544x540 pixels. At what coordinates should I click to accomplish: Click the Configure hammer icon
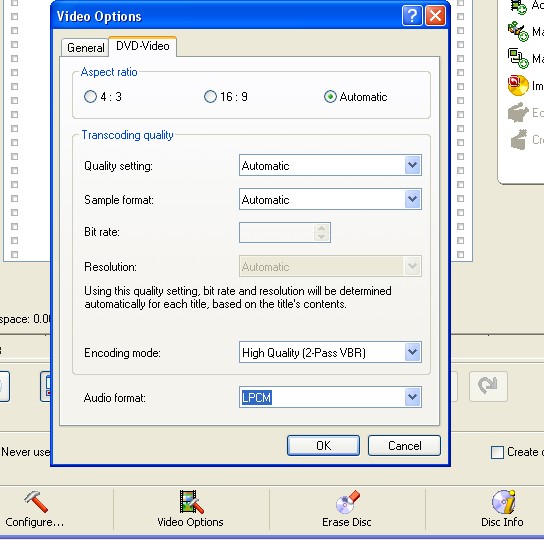[36, 501]
